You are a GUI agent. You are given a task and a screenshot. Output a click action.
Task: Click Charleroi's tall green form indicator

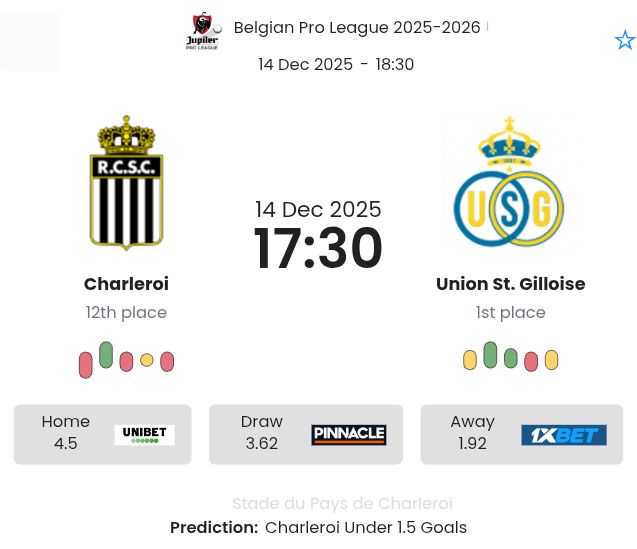(106, 355)
